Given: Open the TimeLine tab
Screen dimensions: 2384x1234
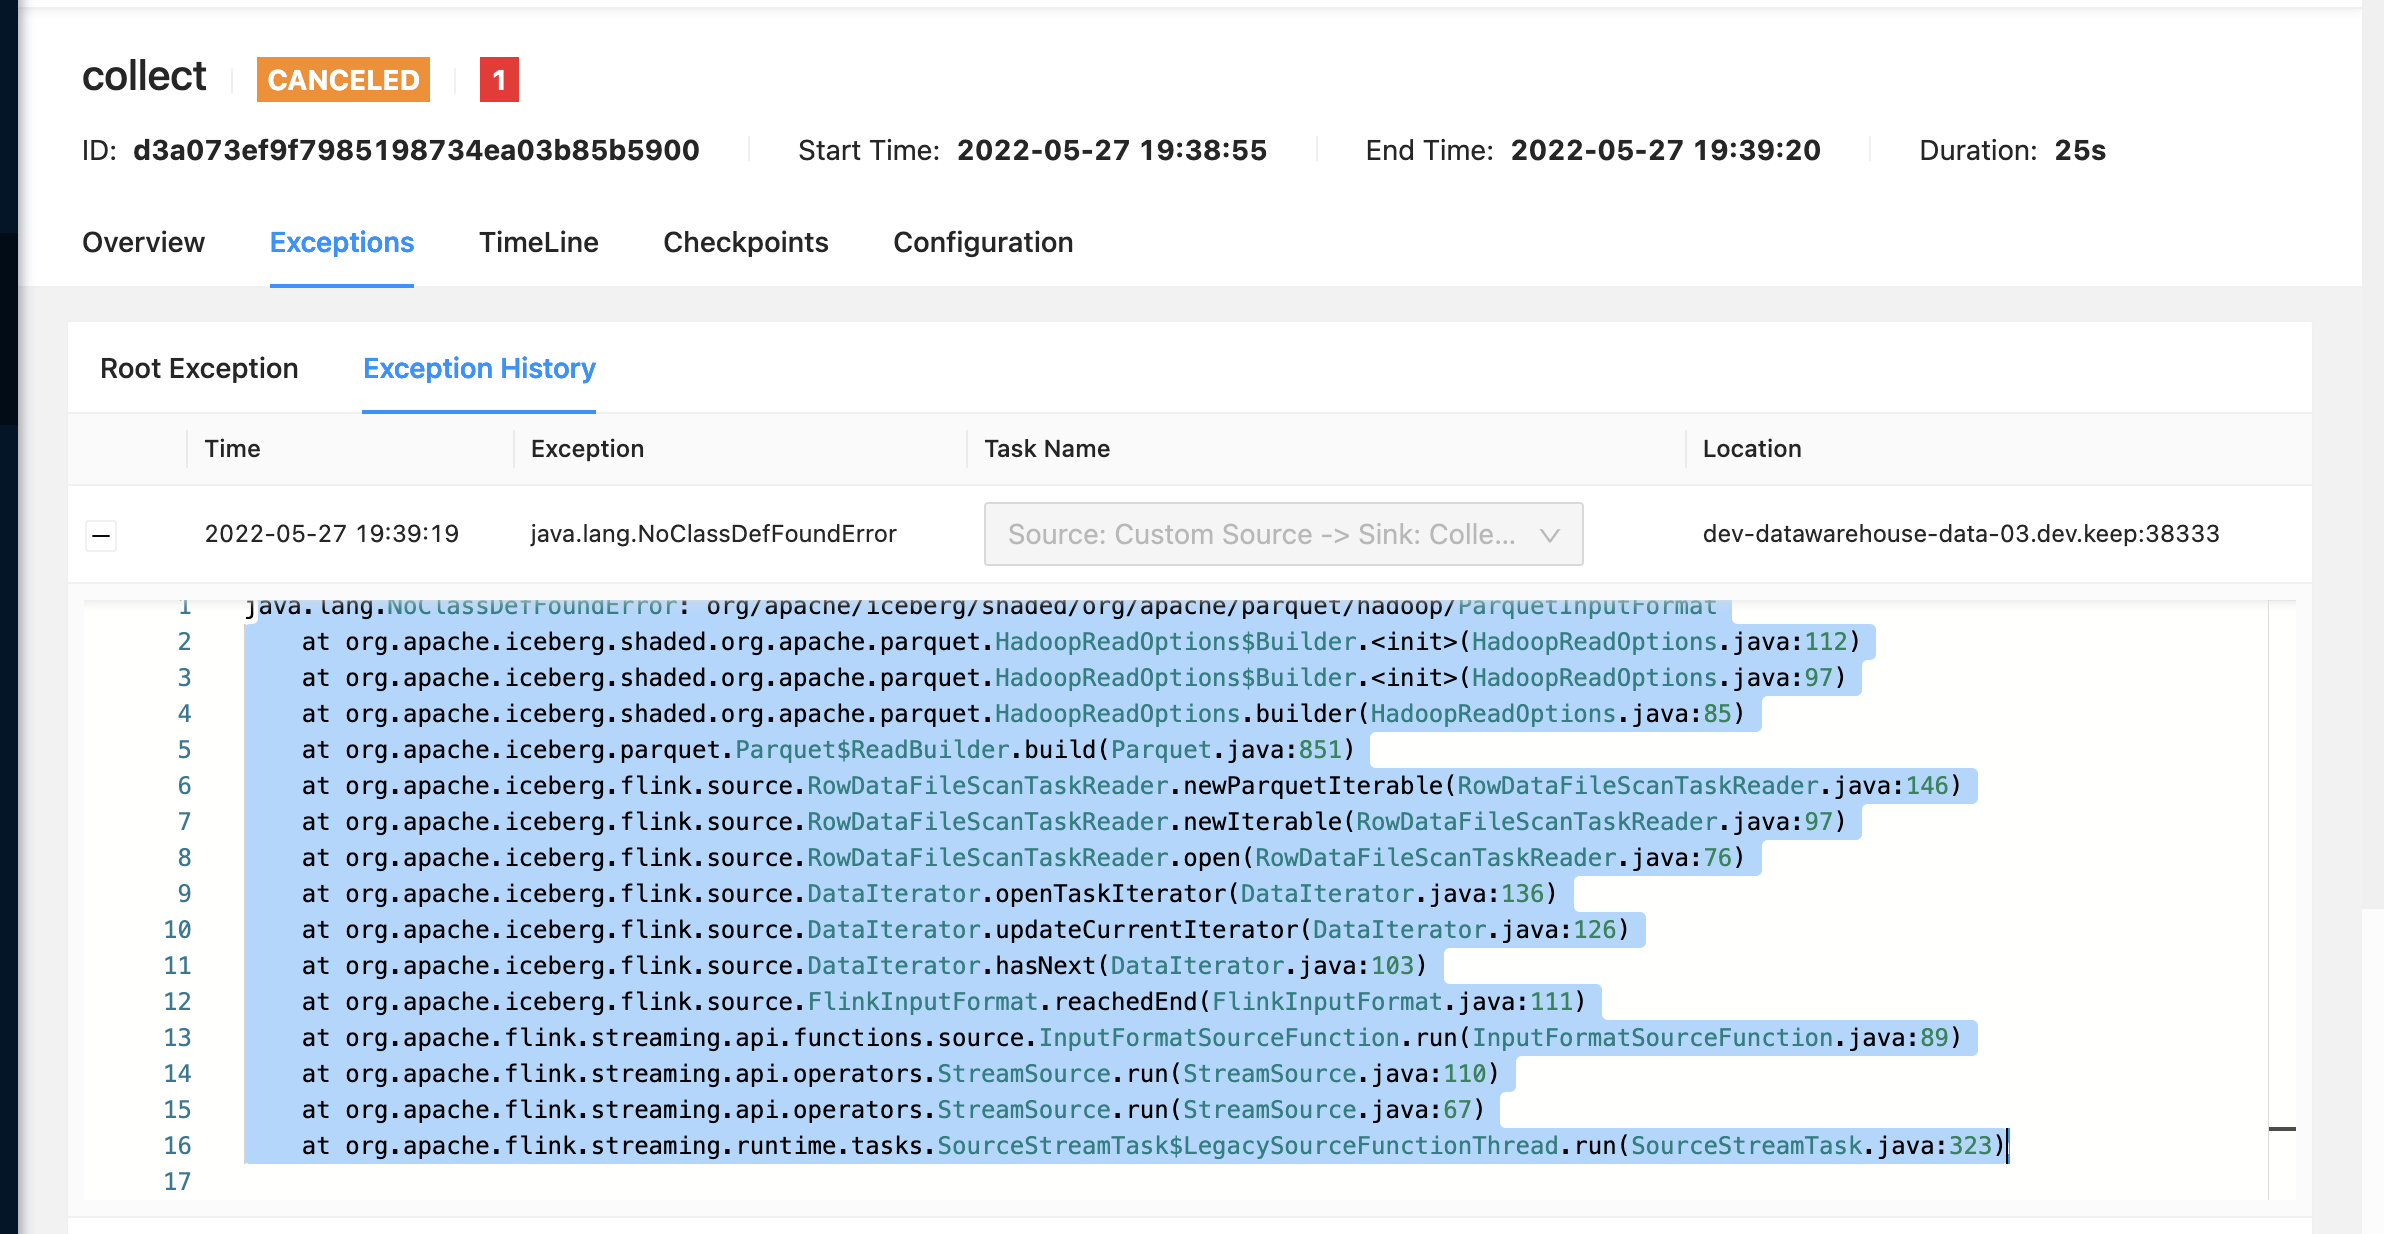Looking at the screenshot, I should coord(539,242).
